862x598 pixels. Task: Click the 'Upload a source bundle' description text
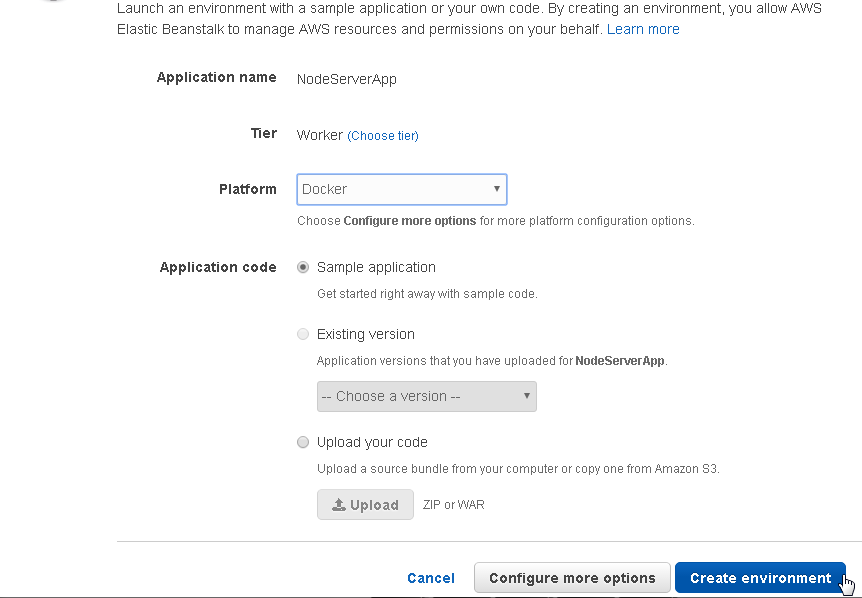pos(518,469)
